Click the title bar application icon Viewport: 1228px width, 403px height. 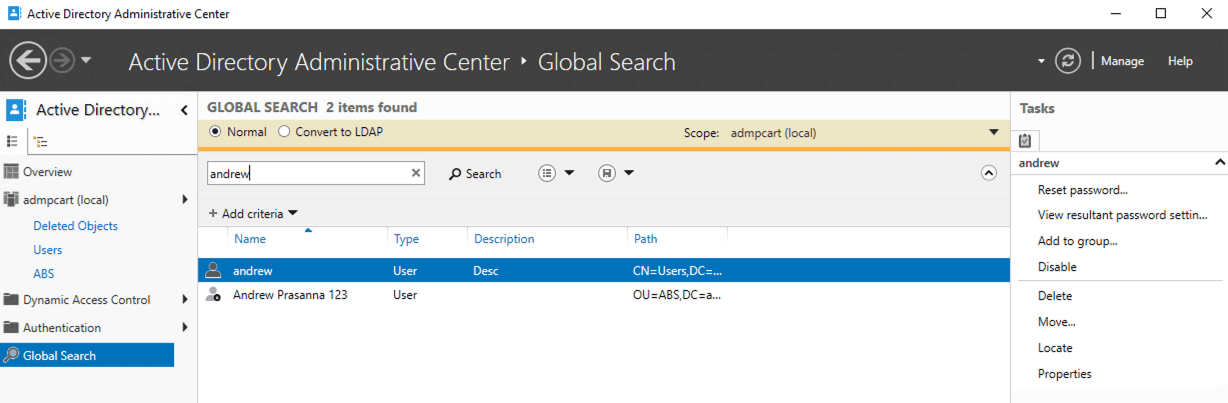pyautogui.click(x=13, y=14)
